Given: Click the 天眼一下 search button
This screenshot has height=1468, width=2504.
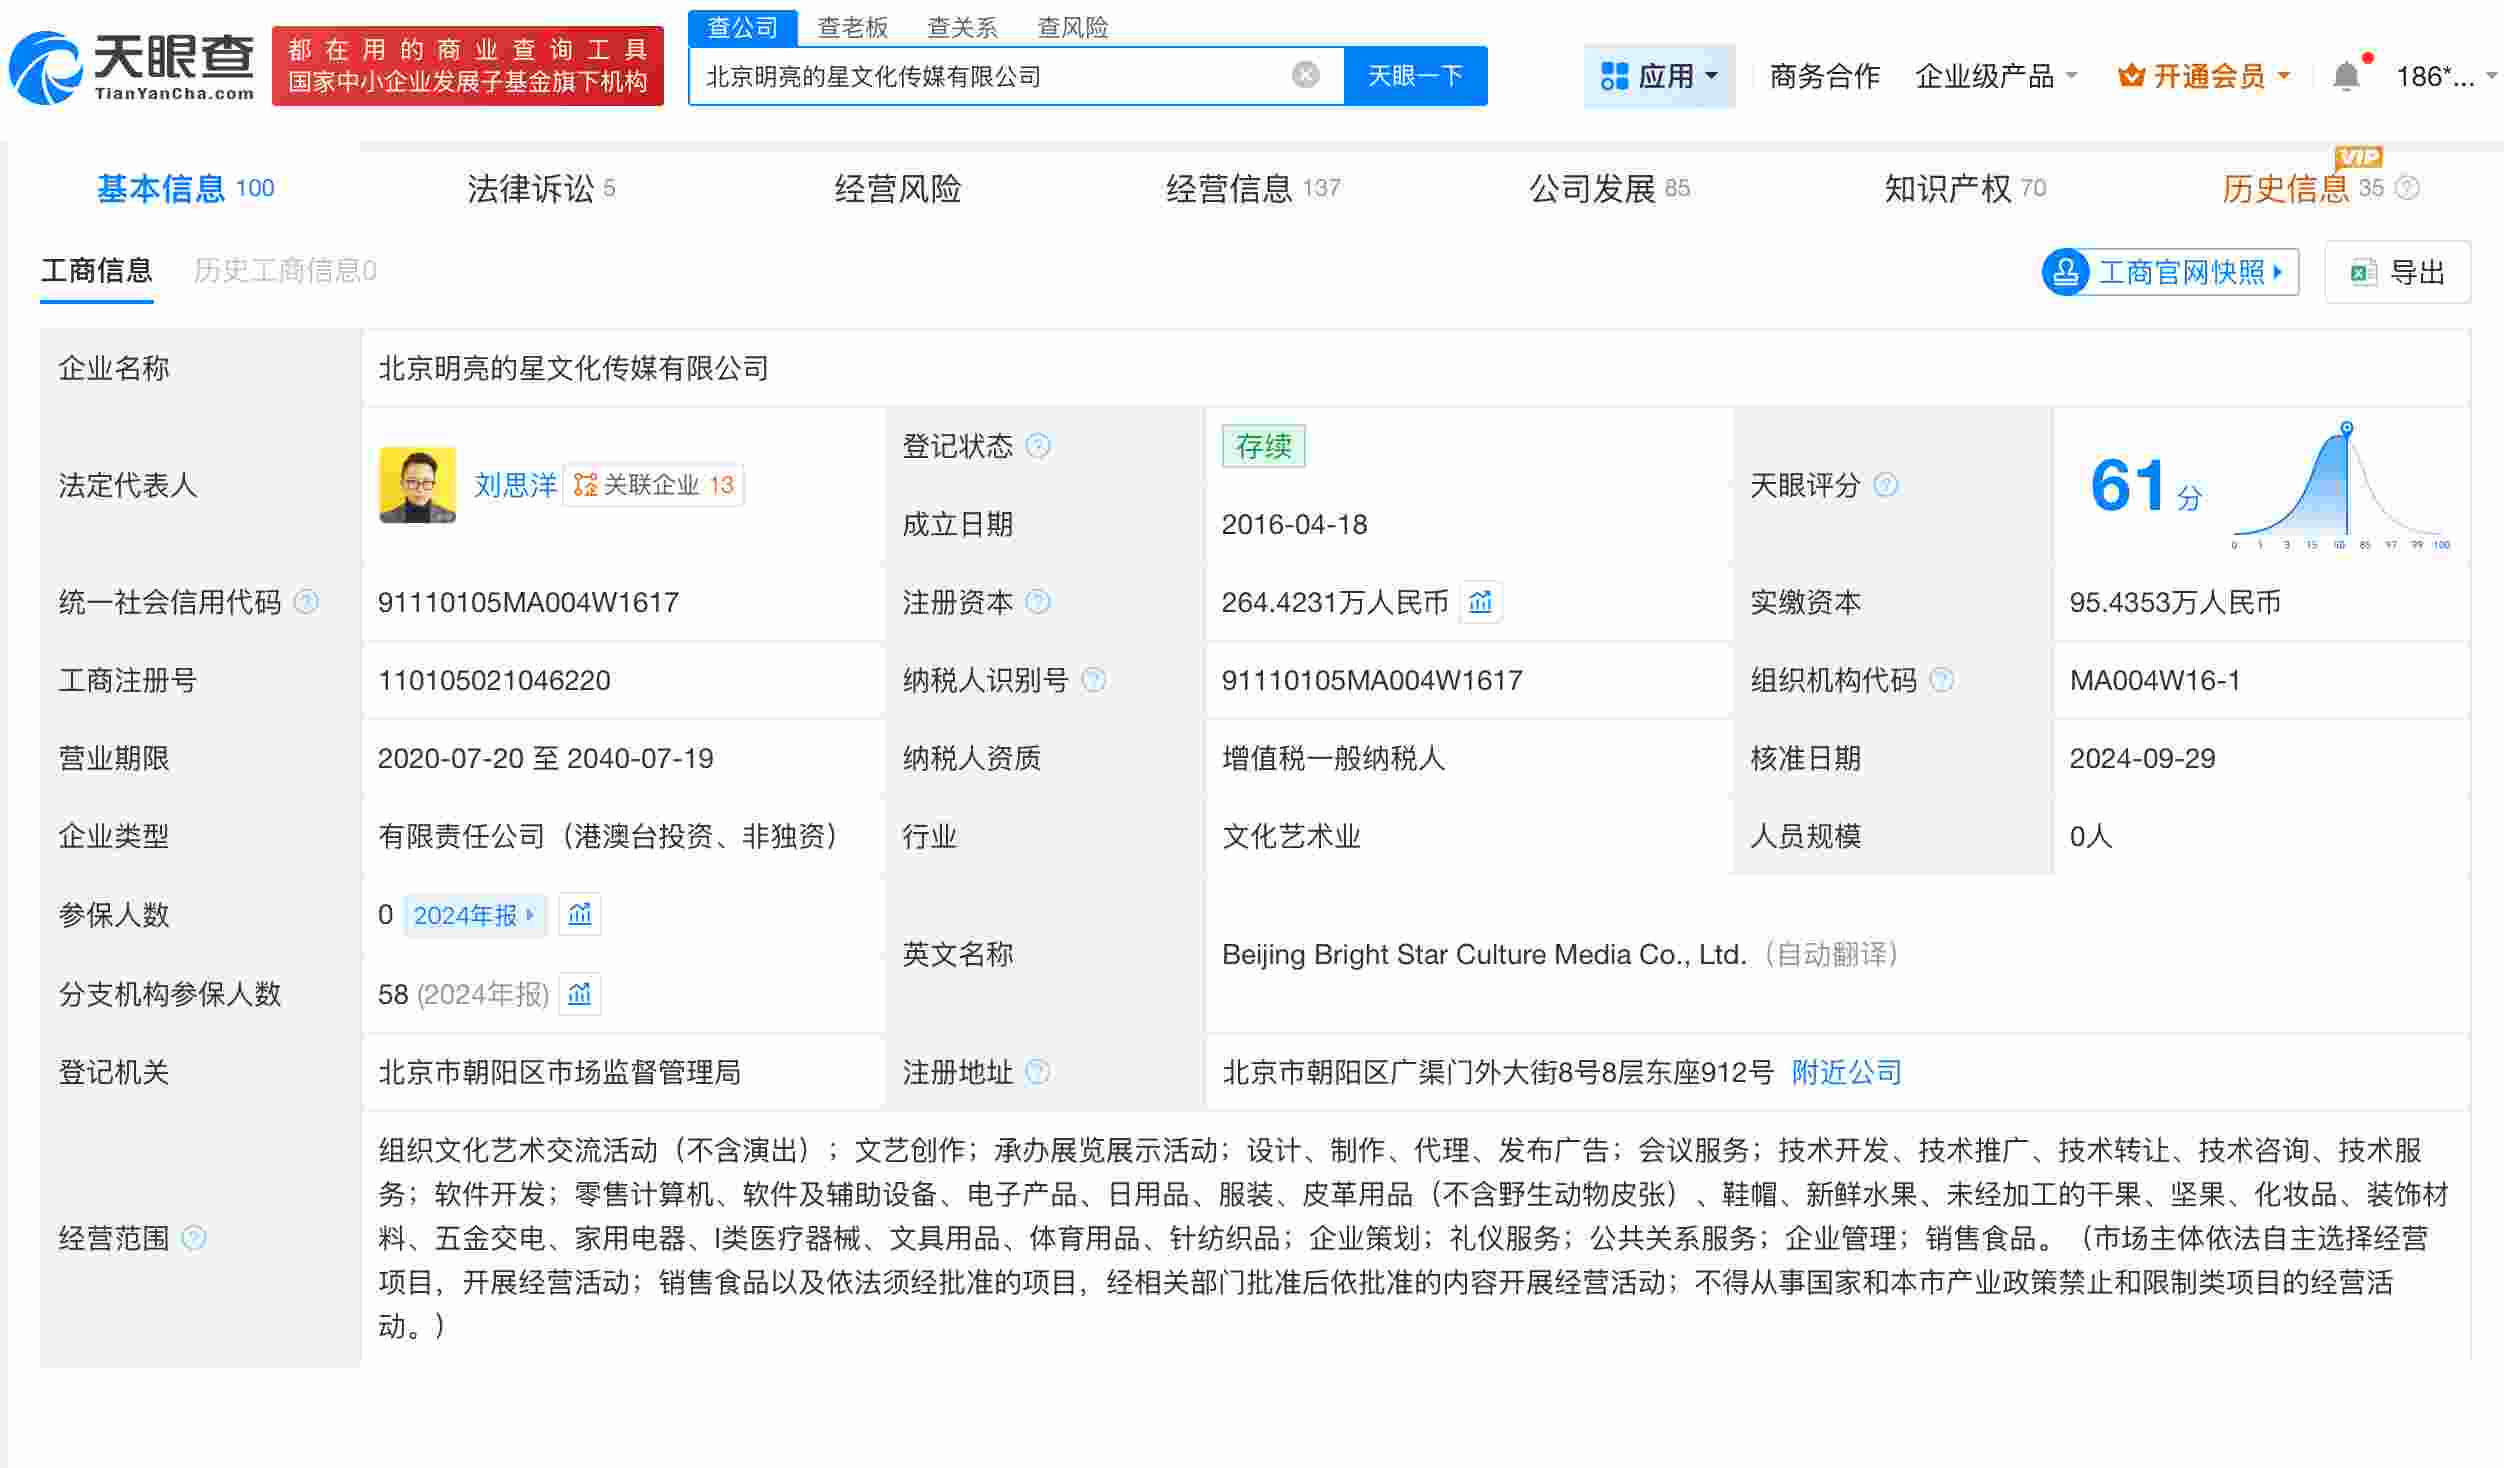Looking at the screenshot, I should pos(1416,74).
